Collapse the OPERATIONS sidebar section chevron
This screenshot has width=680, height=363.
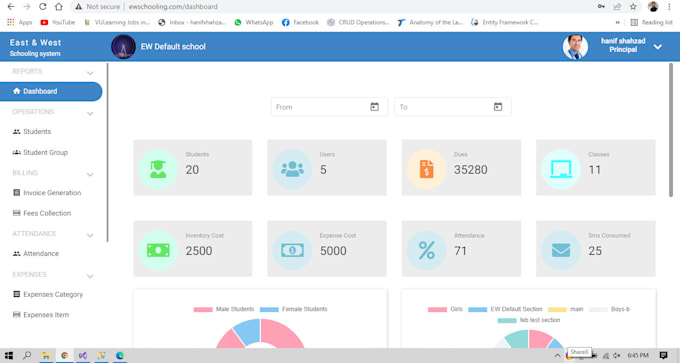90,114
